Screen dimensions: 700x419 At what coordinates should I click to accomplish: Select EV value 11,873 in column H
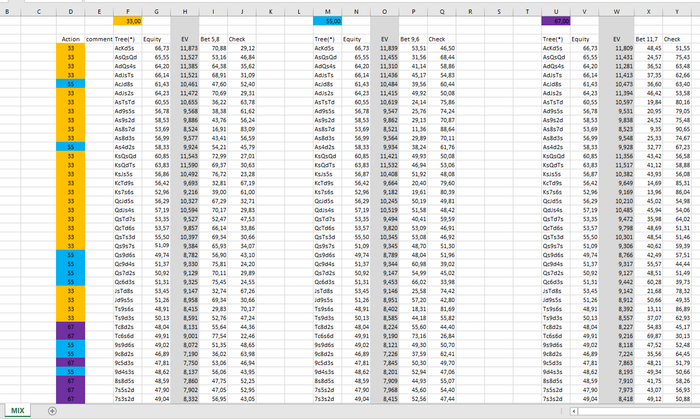coord(185,48)
